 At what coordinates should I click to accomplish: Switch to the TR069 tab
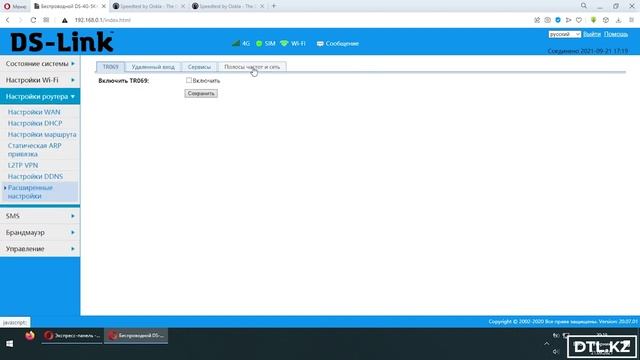[x=111, y=67]
